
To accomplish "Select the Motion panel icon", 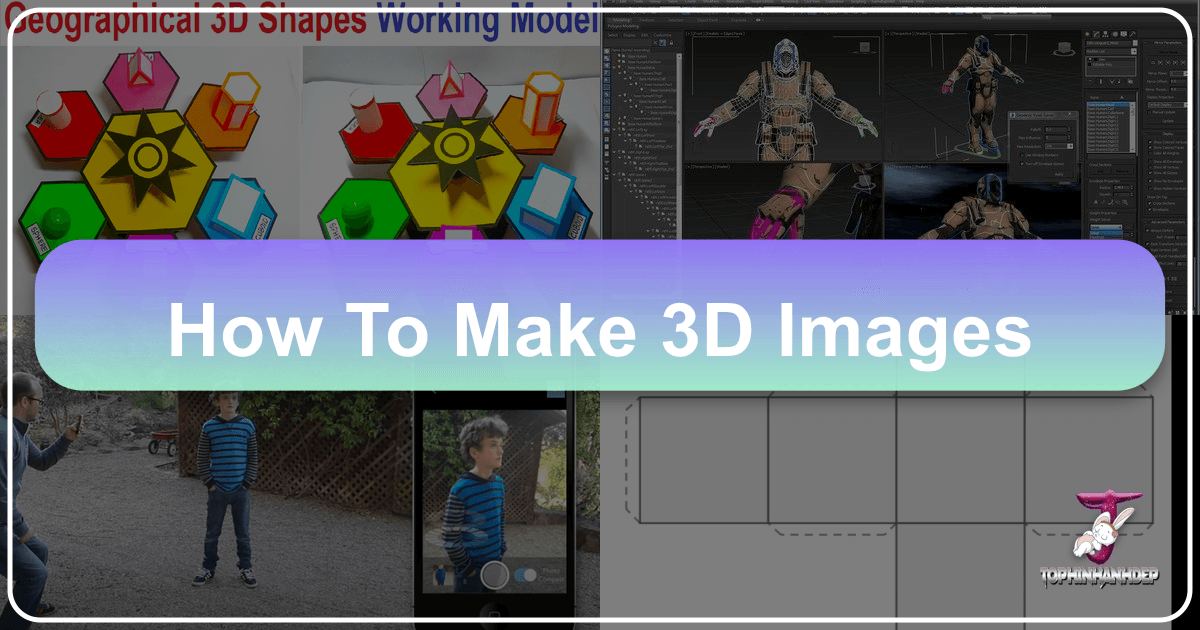I will (x=1115, y=33).
